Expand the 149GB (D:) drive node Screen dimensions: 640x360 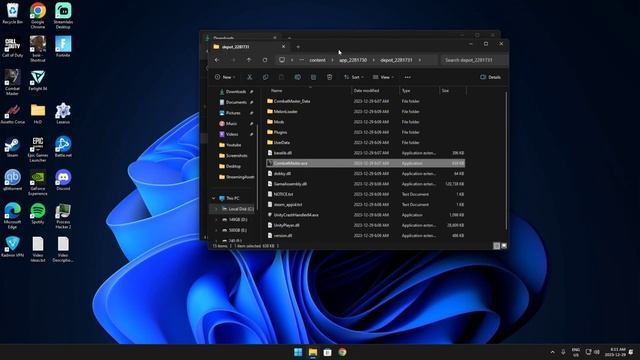pos(217,220)
